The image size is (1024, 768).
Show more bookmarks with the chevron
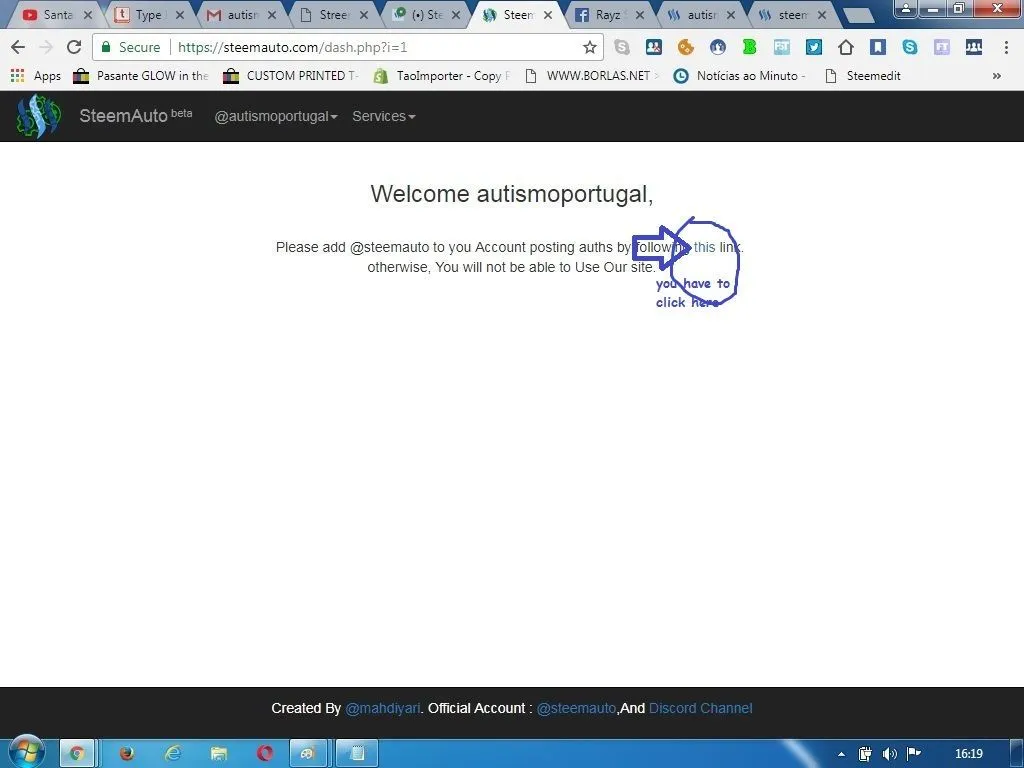(997, 76)
